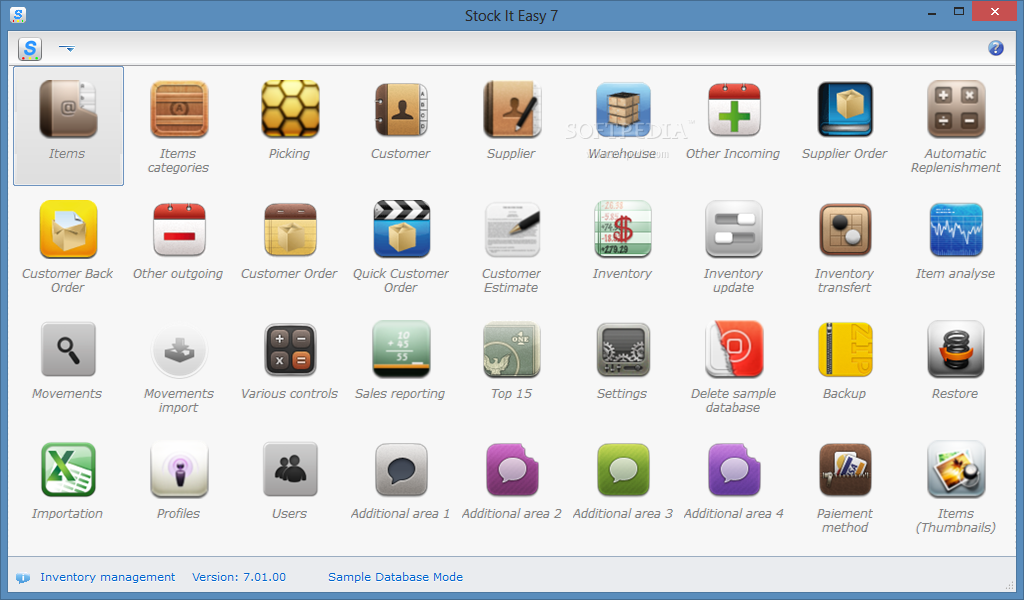
Task: Open the Settings module
Action: (623, 349)
